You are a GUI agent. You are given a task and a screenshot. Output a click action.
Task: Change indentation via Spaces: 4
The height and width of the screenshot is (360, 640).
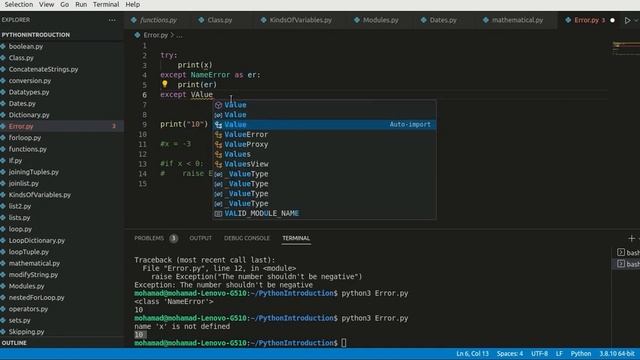[509, 354]
